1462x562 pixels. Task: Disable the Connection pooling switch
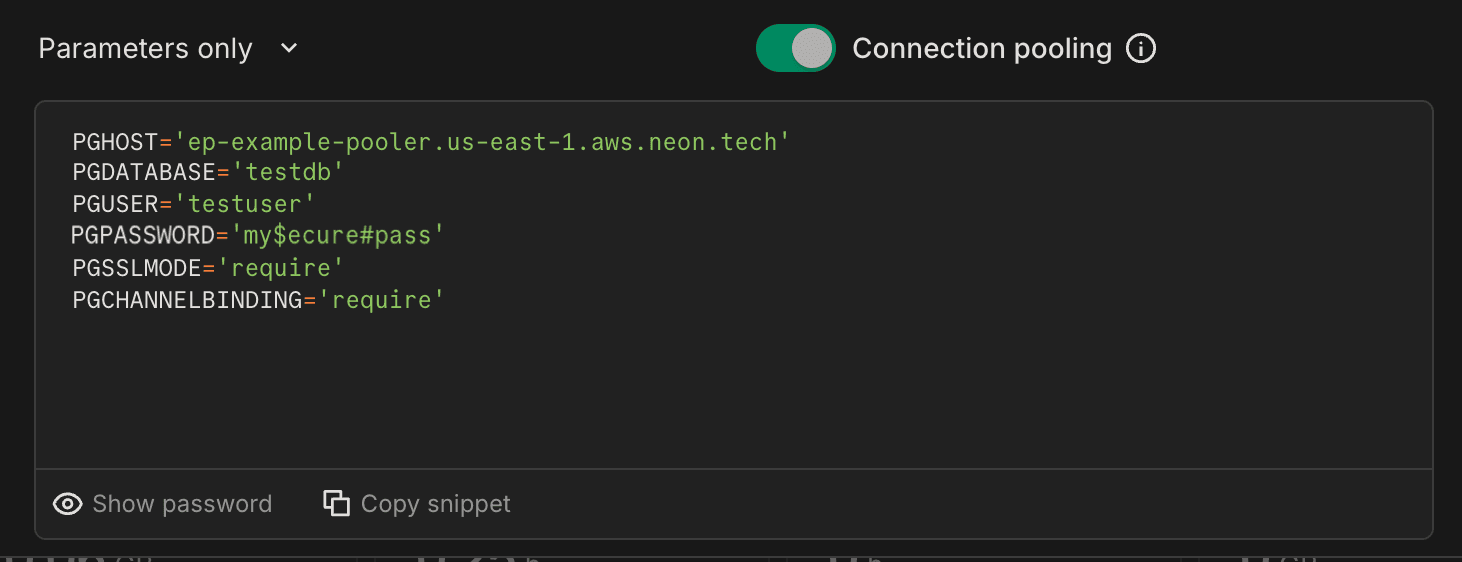(795, 49)
